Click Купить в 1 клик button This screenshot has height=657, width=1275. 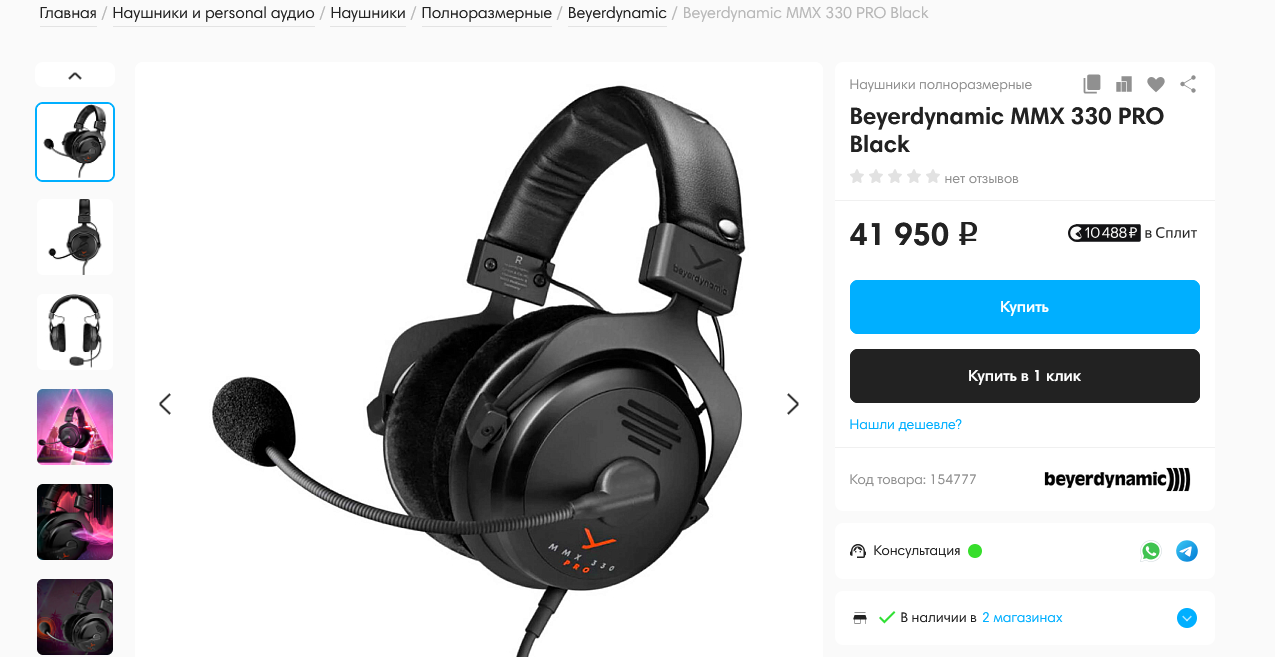point(1024,376)
